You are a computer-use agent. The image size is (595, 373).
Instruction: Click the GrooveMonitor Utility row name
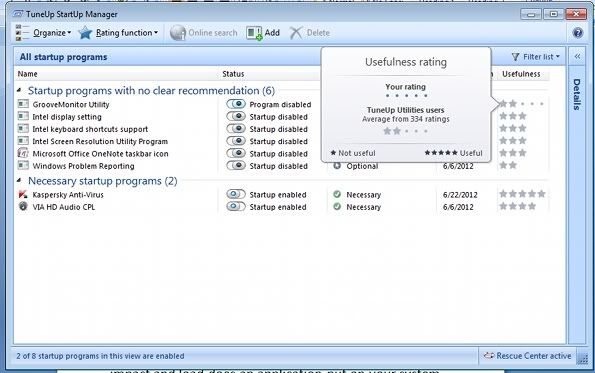(x=71, y=104)
